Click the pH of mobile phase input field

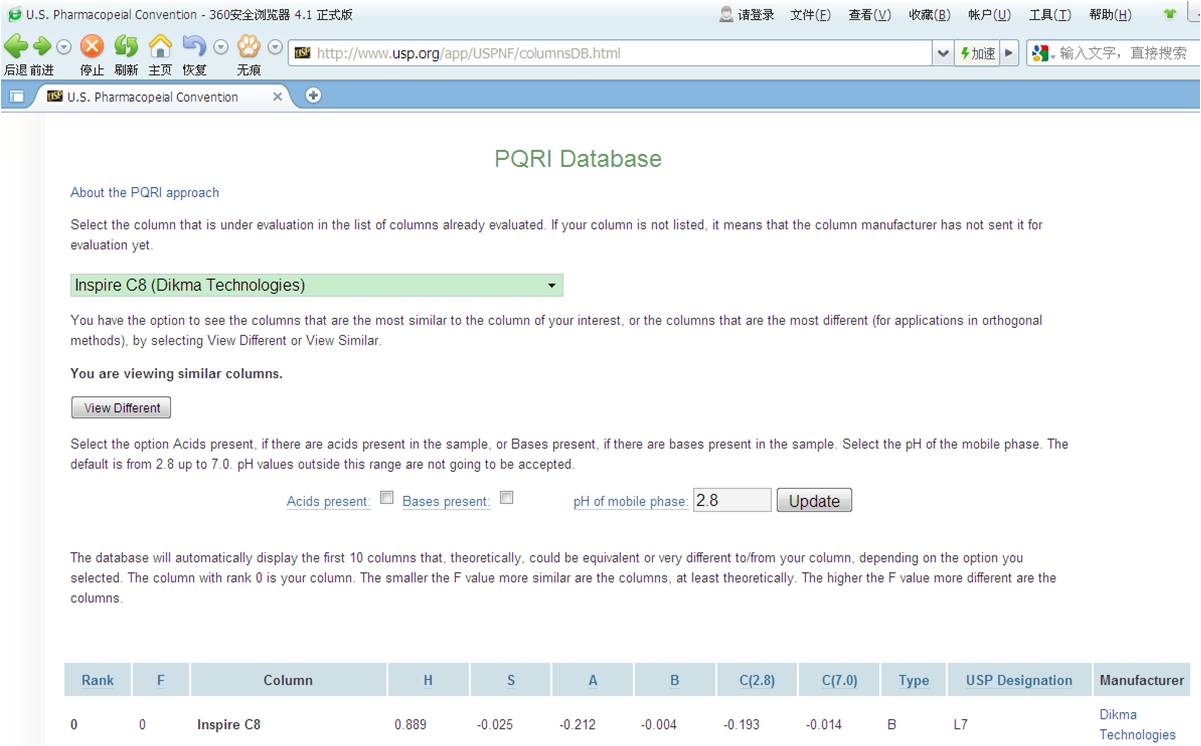[x=732, y=500]
